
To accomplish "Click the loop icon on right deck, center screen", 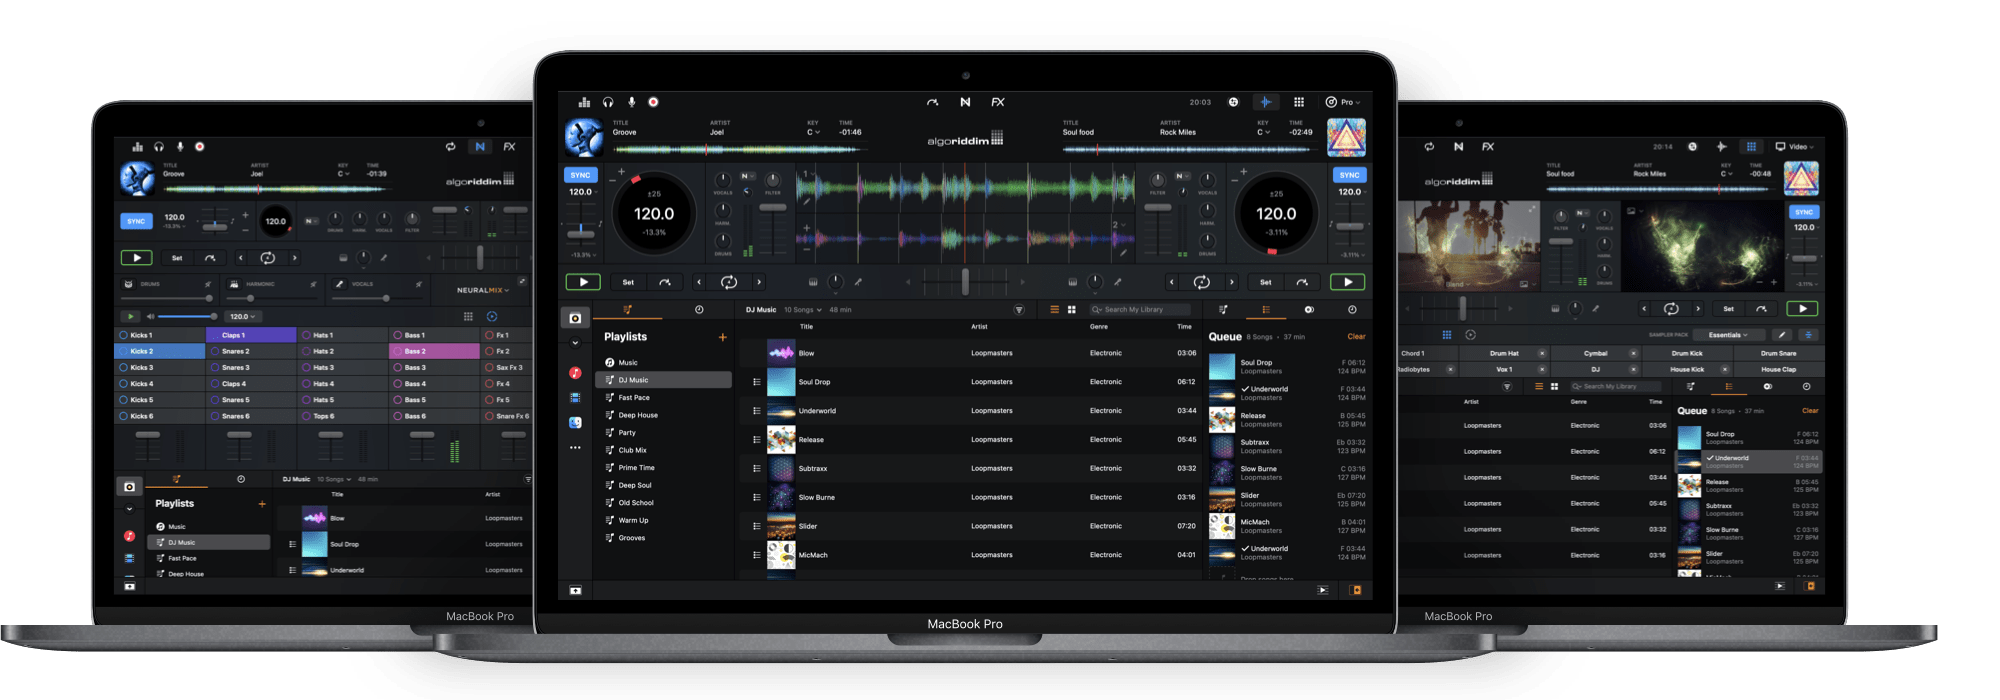I will [x=1202, y=282].
